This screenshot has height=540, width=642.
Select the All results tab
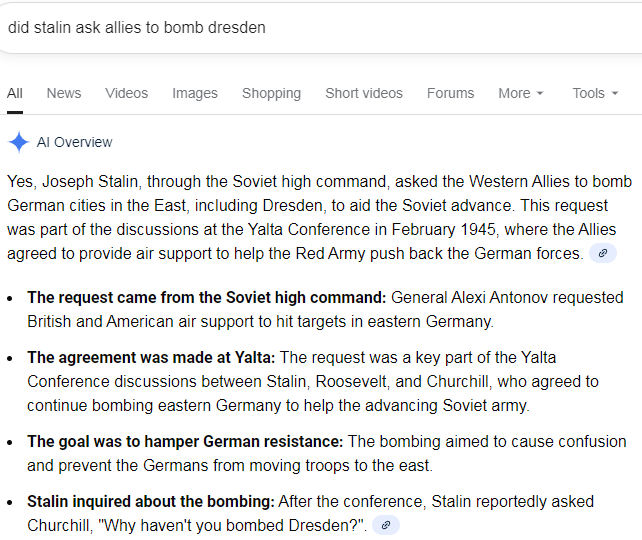15,93
